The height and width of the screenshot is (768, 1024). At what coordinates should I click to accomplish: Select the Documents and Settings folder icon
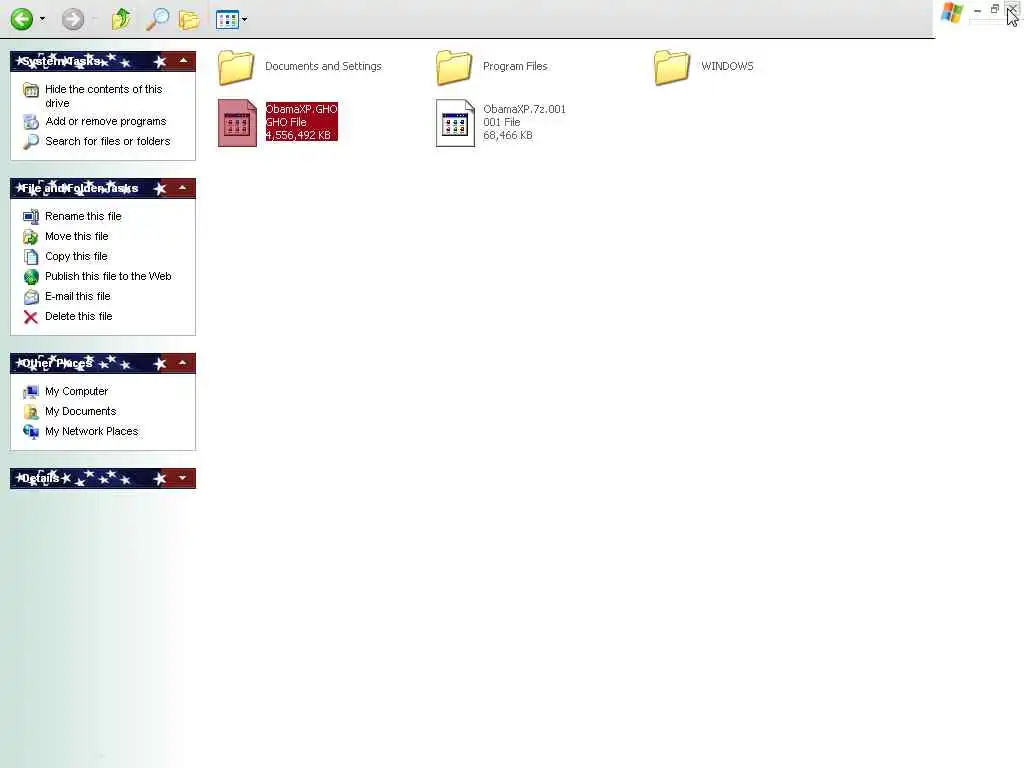click(x=236, y=67)
